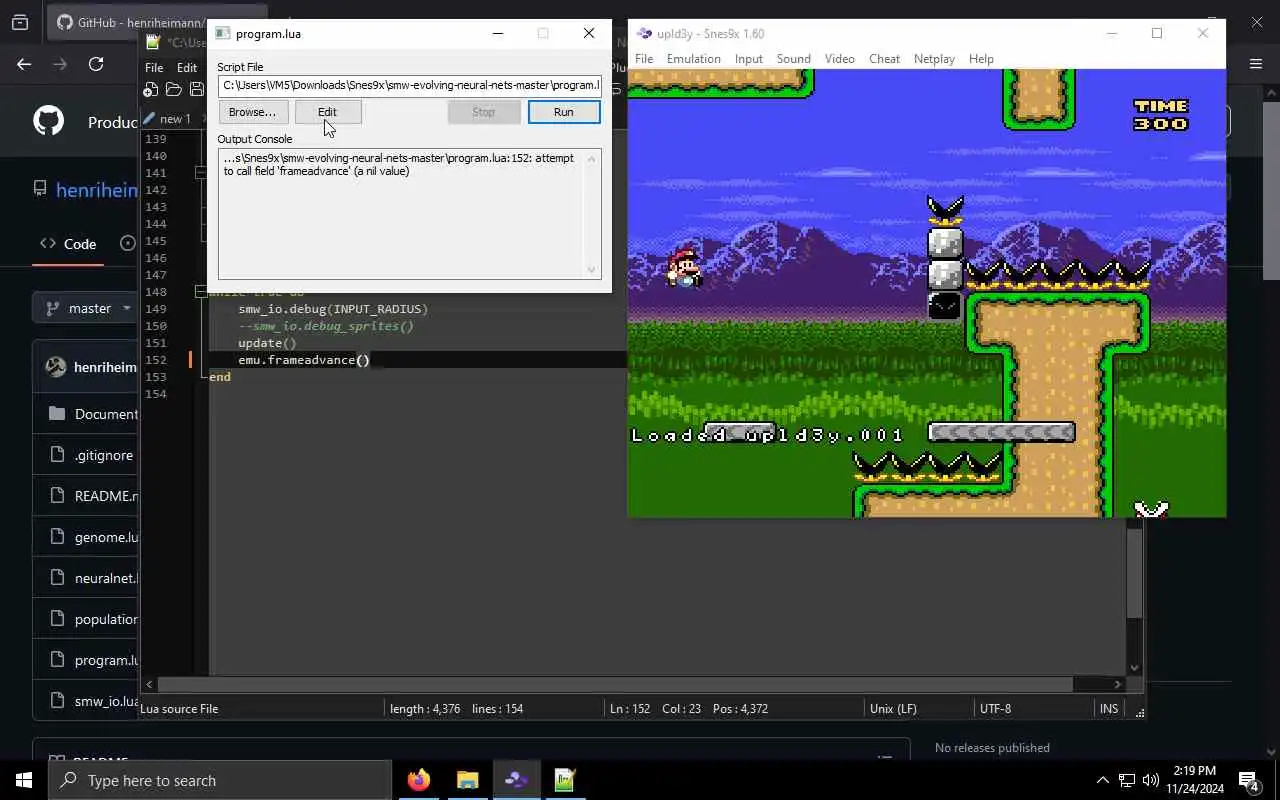Select the 'new 1' tab in Notepad++

tap(173, 118)
